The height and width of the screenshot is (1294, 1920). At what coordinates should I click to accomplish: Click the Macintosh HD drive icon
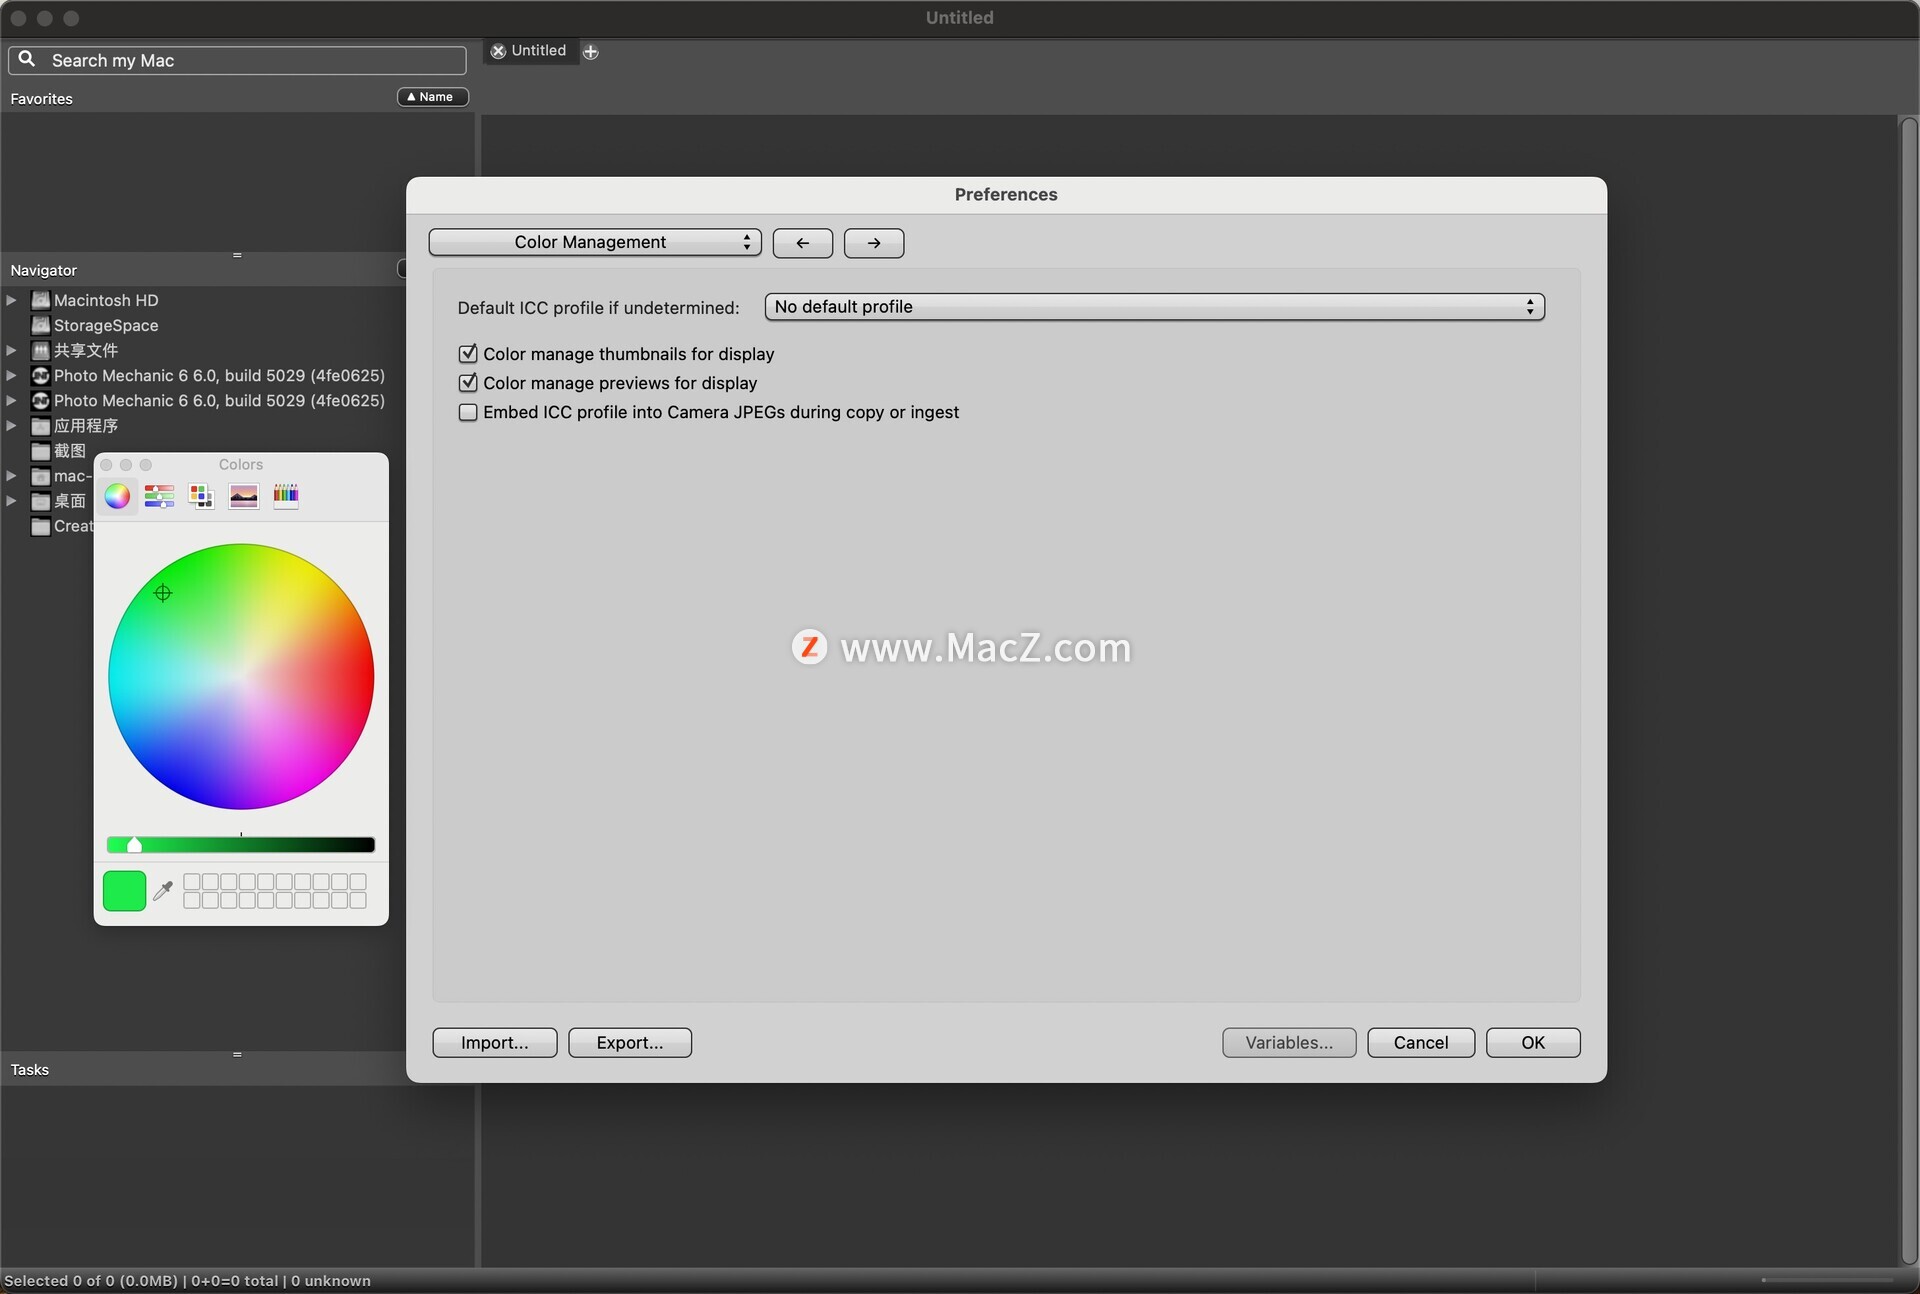41,300
